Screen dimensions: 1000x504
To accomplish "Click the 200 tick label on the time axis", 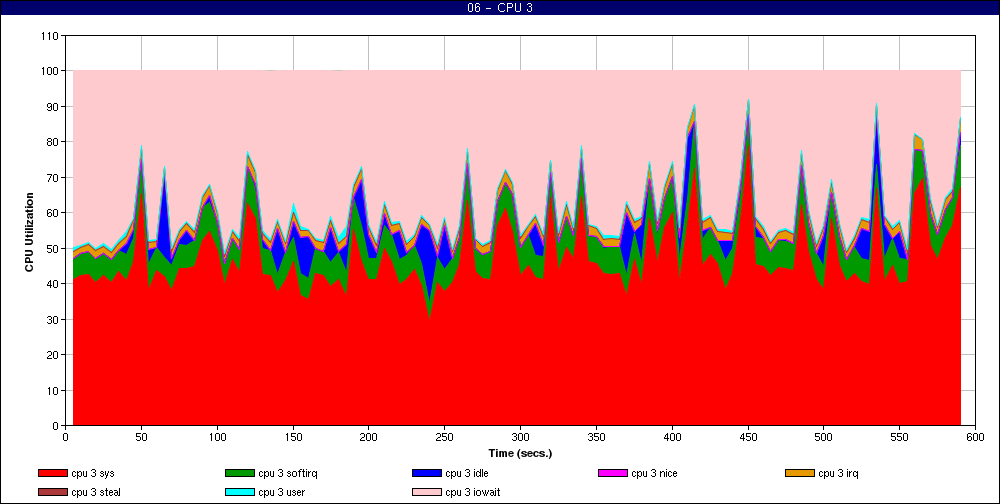I will point(369,438).
